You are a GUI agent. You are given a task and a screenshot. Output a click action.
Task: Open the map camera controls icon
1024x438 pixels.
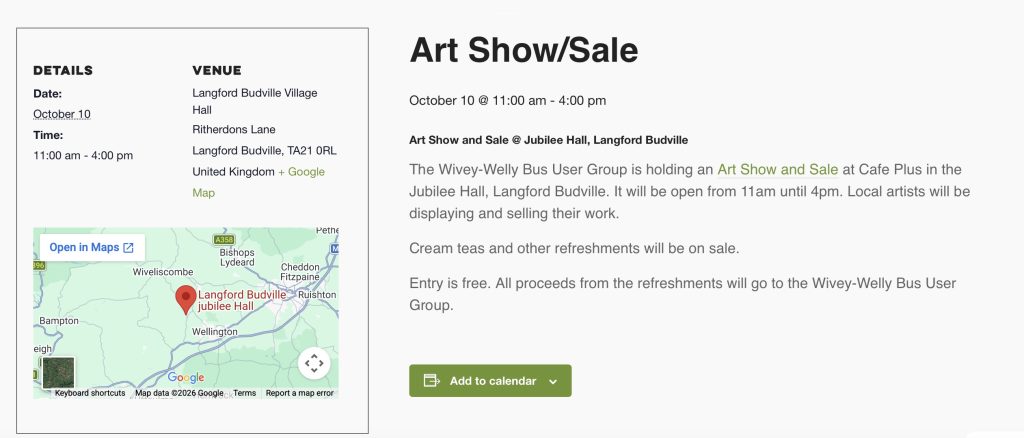click(x=314, y=363)
